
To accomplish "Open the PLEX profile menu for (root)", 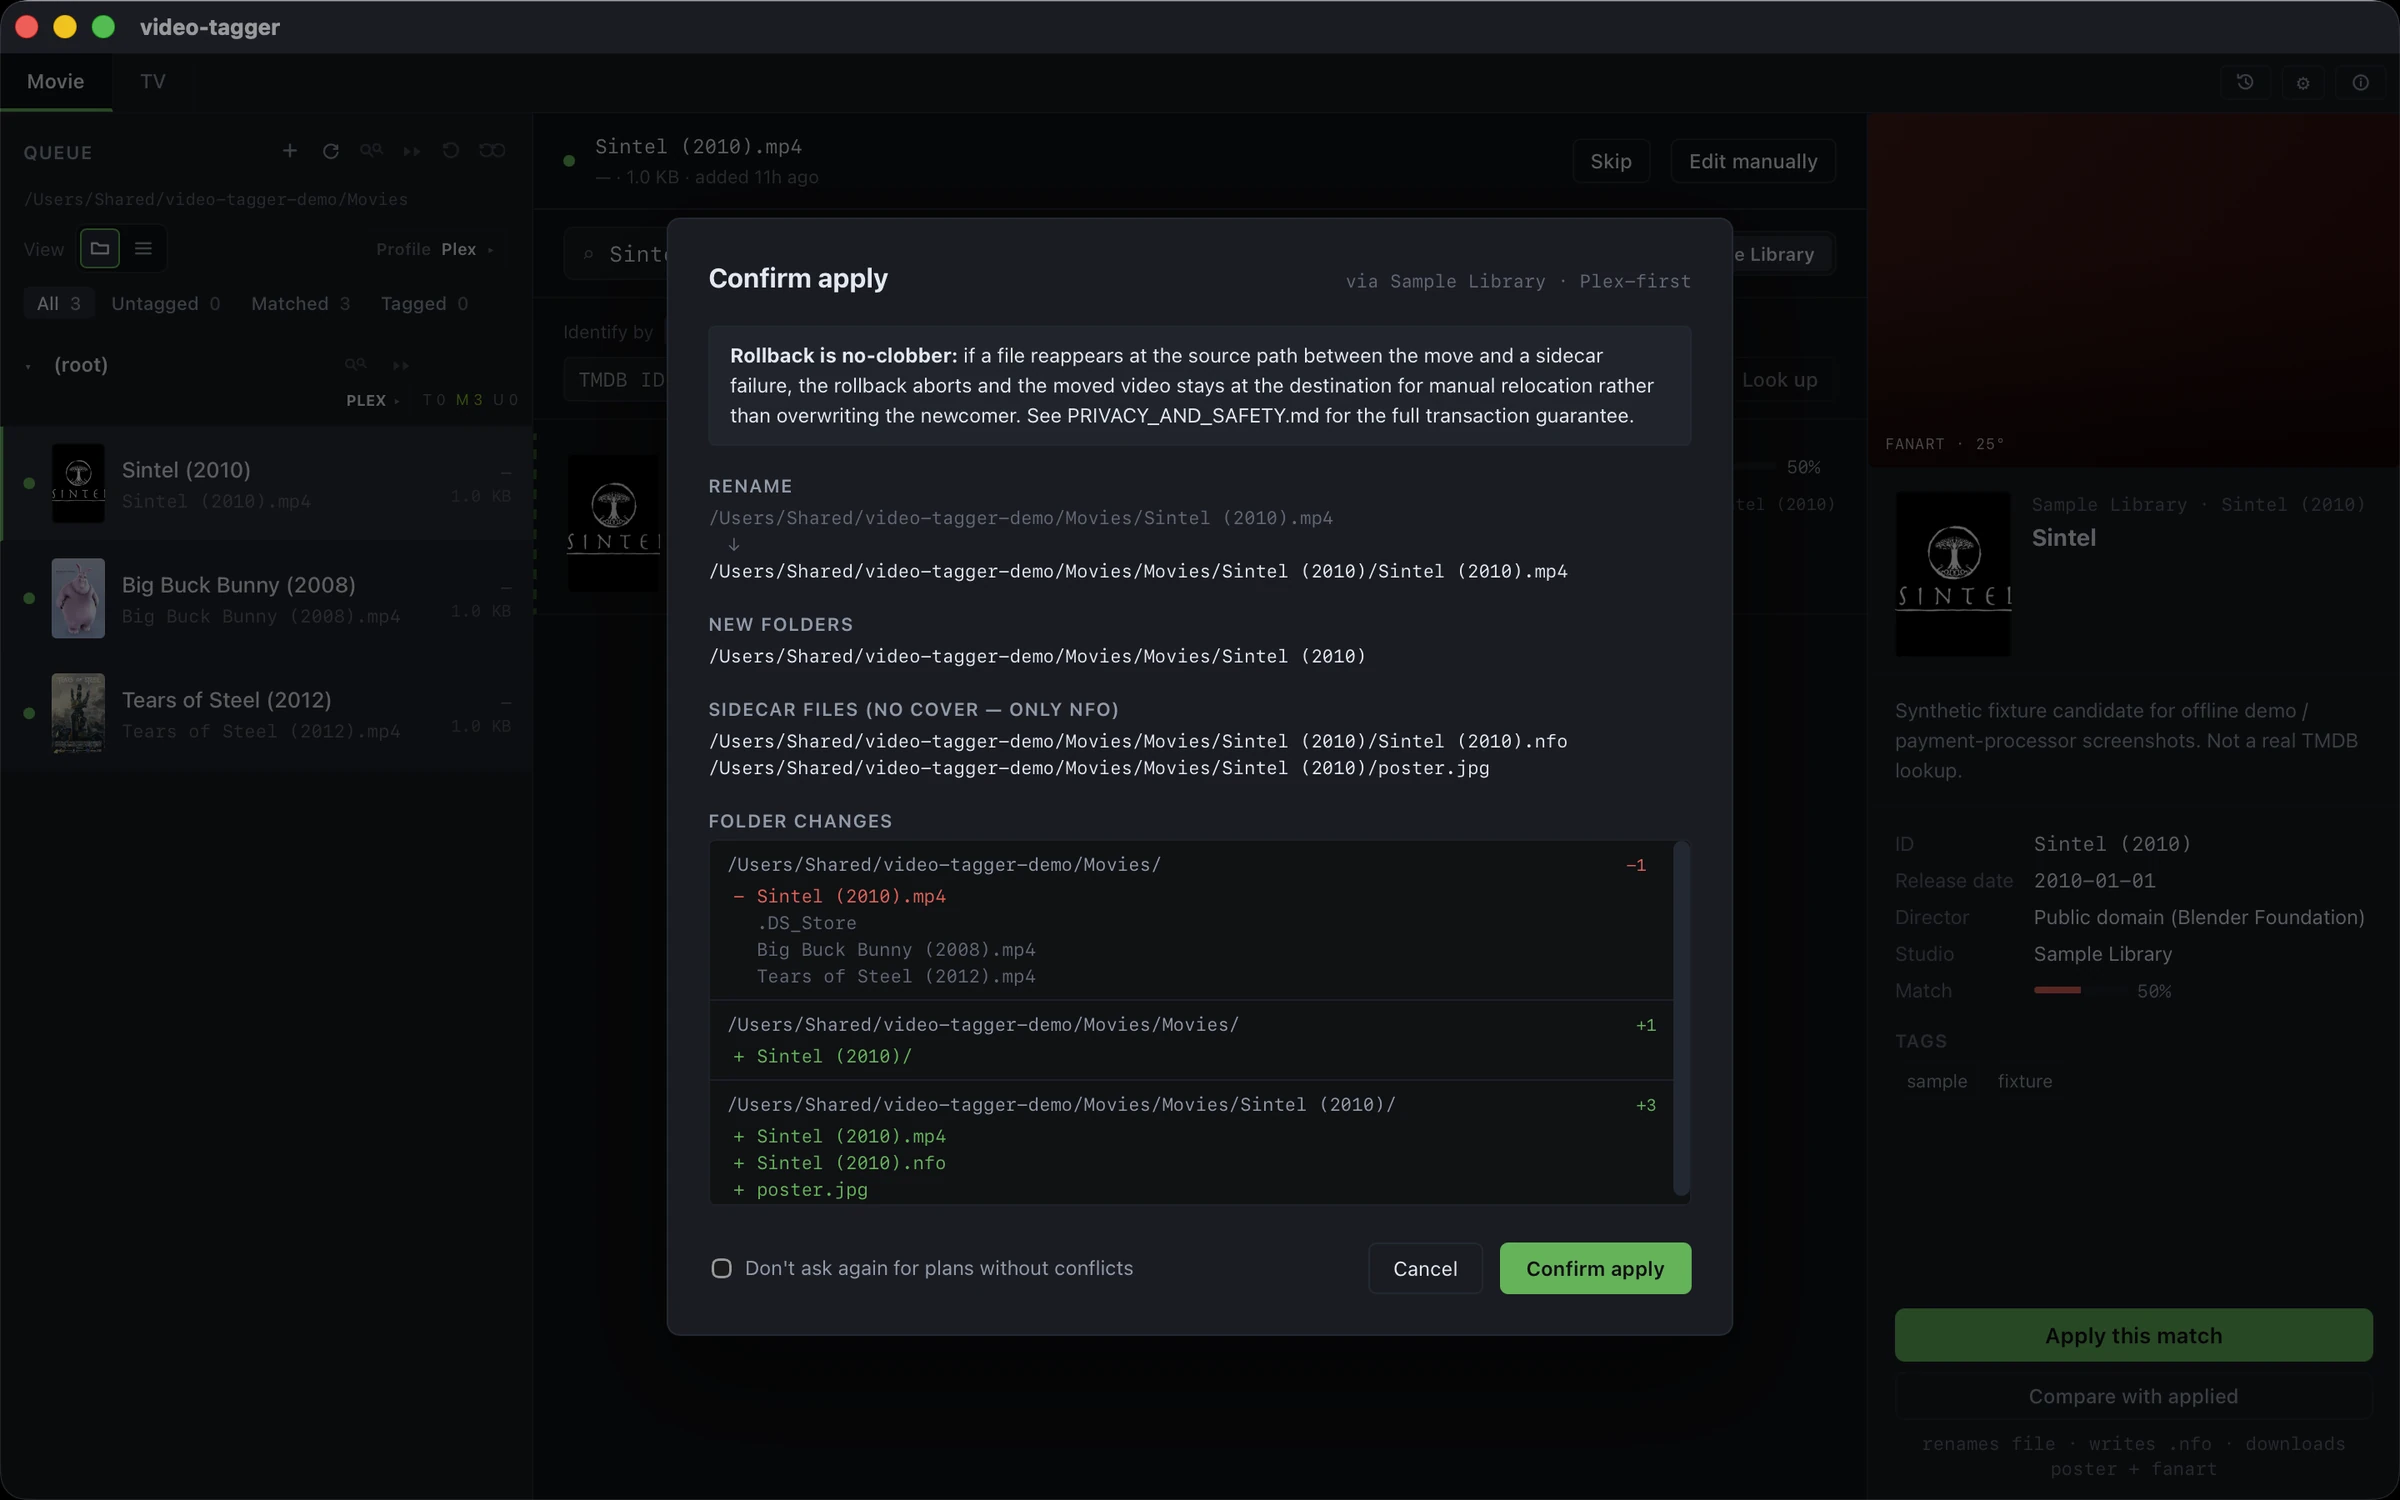I will click(x=372, y=400).
